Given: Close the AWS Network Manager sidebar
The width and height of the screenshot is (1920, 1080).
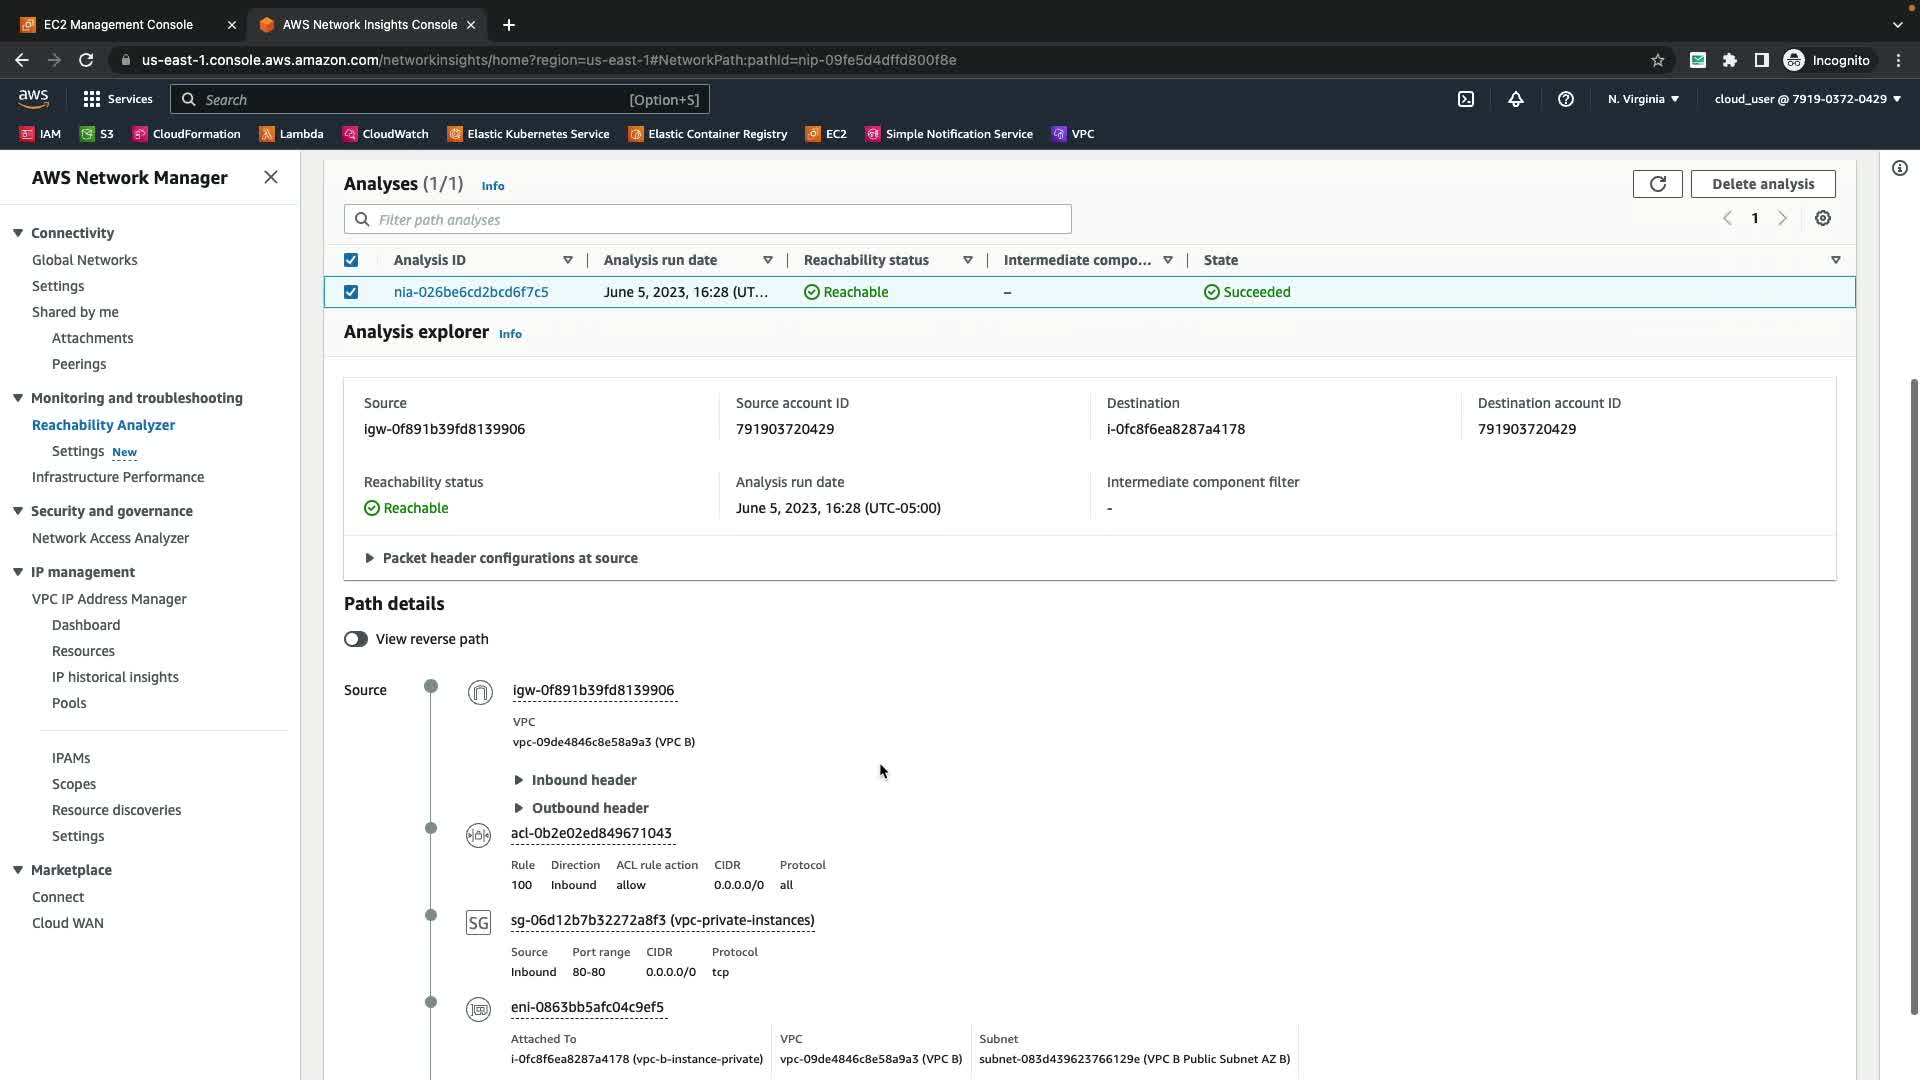Looking at the screenshot, I should pyautogui.click(x=271, y=177).
